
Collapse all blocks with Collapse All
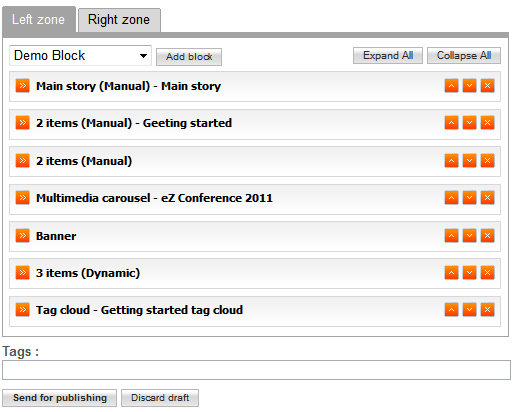point(464,55)
